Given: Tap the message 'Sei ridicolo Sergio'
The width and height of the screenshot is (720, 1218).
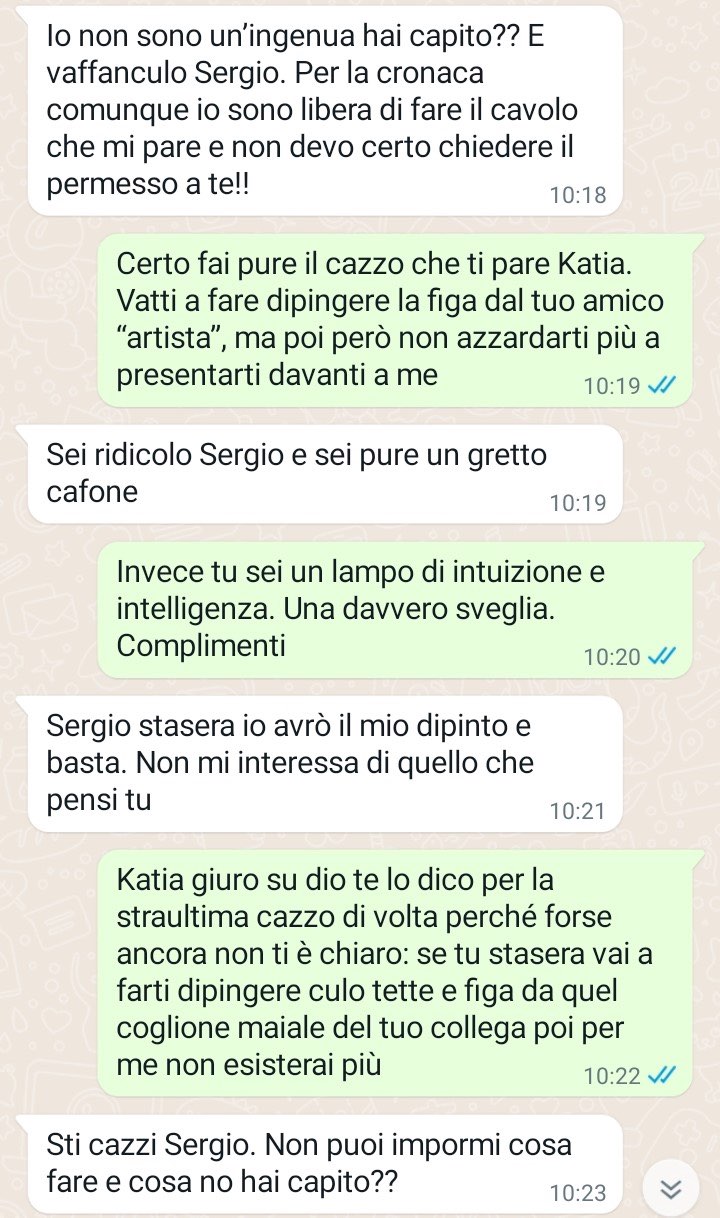Looking at the screenshot, I should tap(325, 473).
